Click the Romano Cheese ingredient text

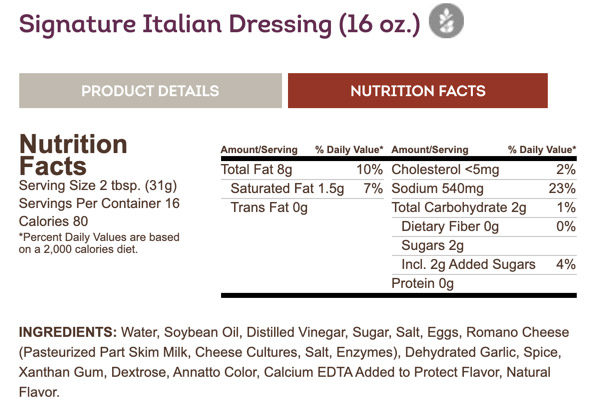pos(518,332)
